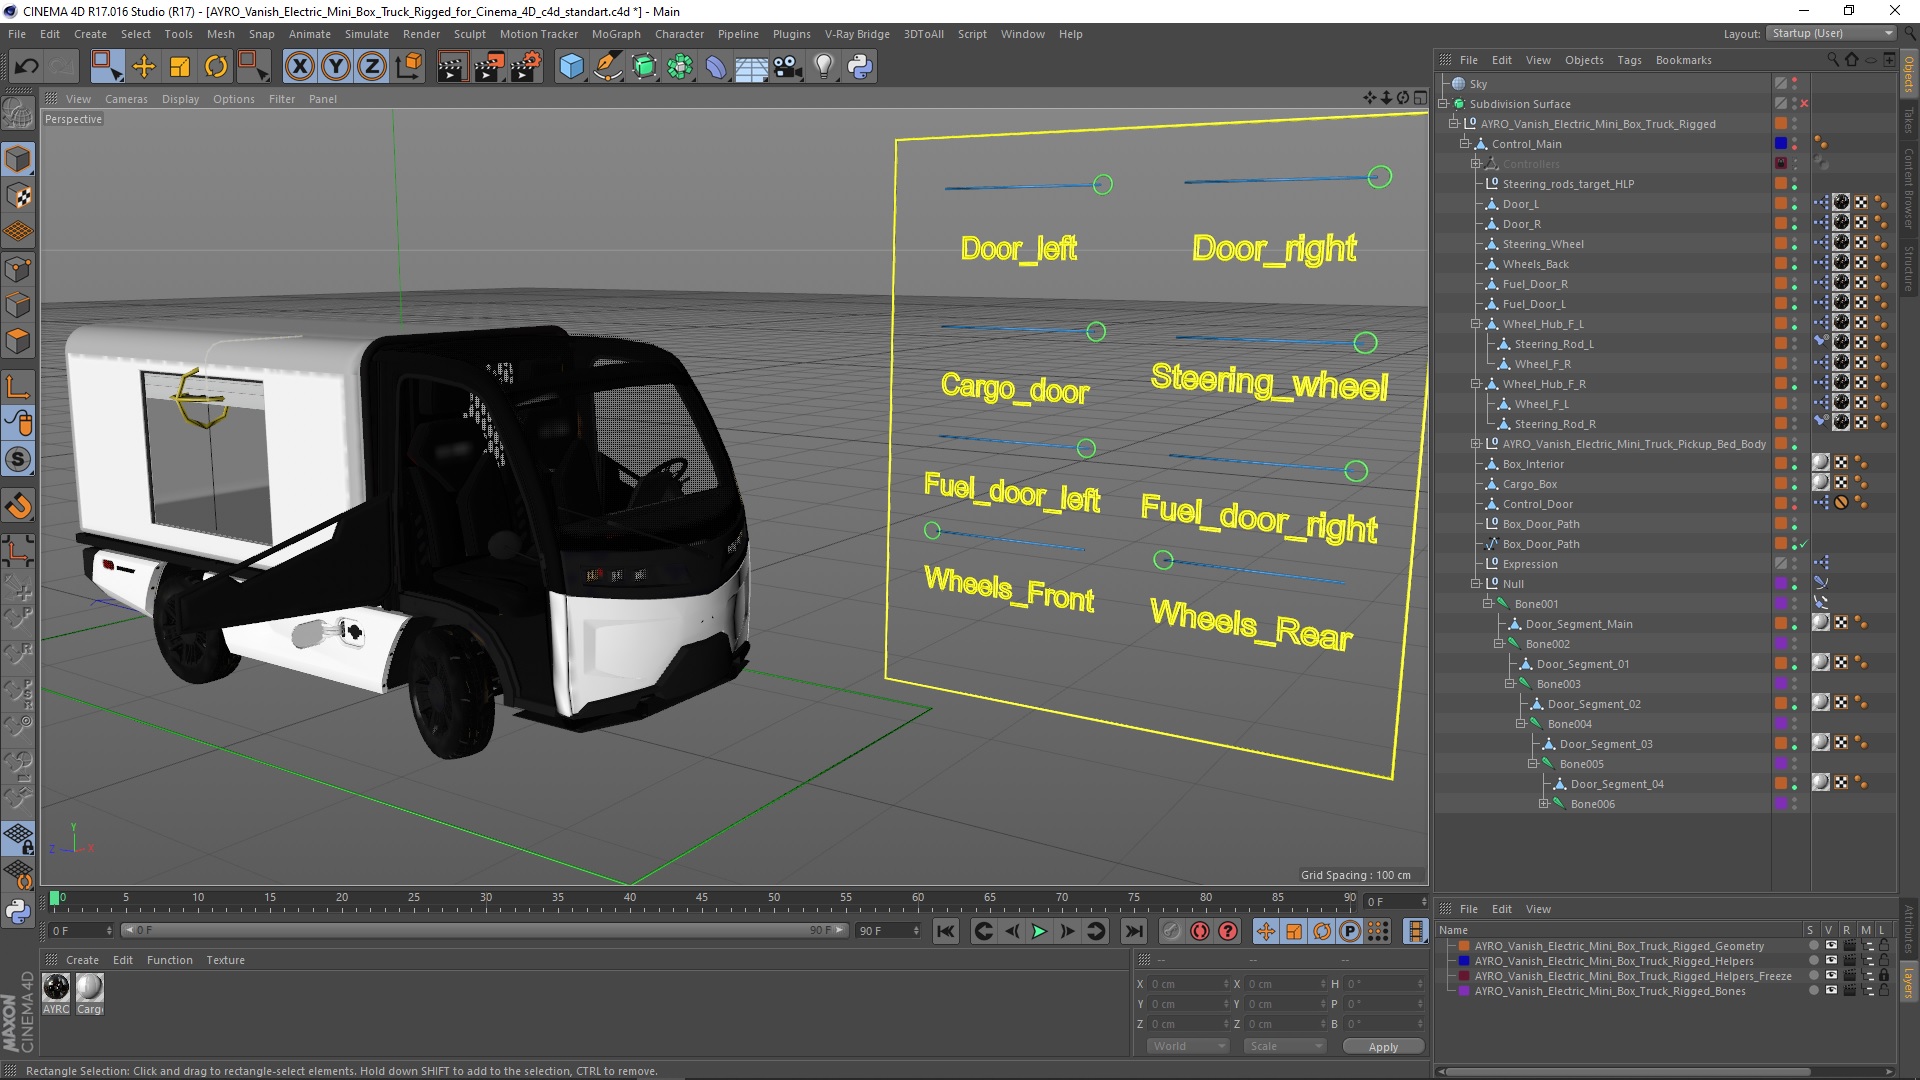Click the Bone001 purple layer swatch
The height and width of the screenshot is (1080, 1920).
pyautogui.click(x=1781, y=604)
